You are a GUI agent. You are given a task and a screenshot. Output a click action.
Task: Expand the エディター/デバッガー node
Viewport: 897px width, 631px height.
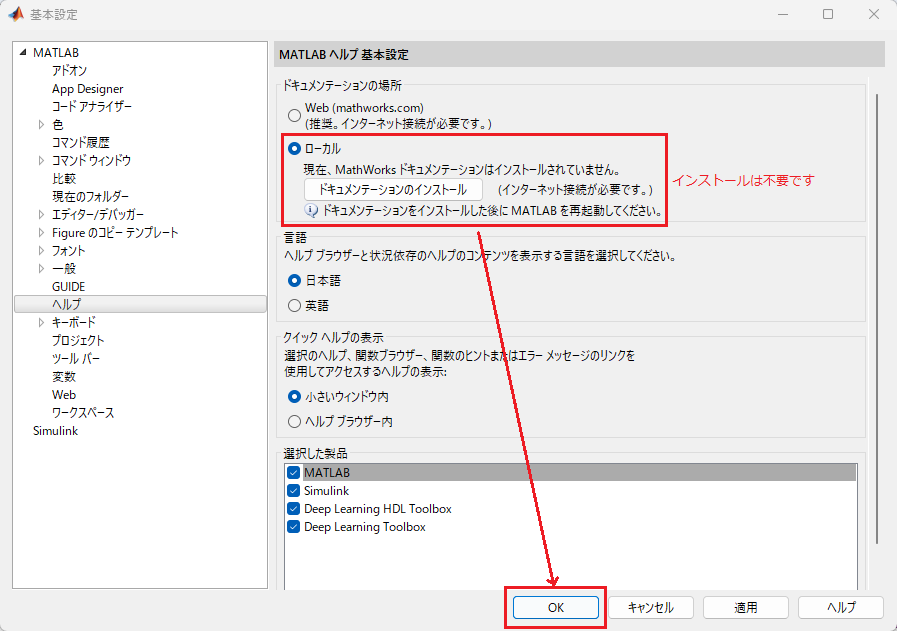click(x=41, y=215)
